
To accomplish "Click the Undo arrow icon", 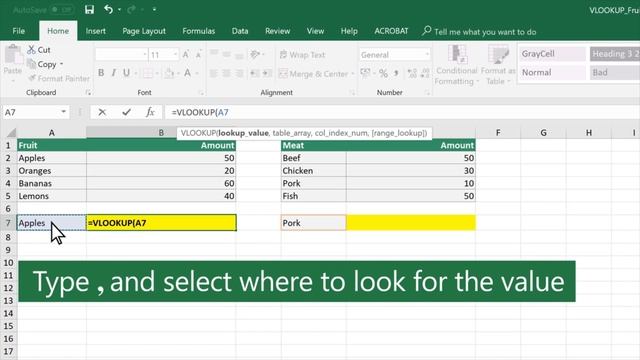I will (108, 9).
